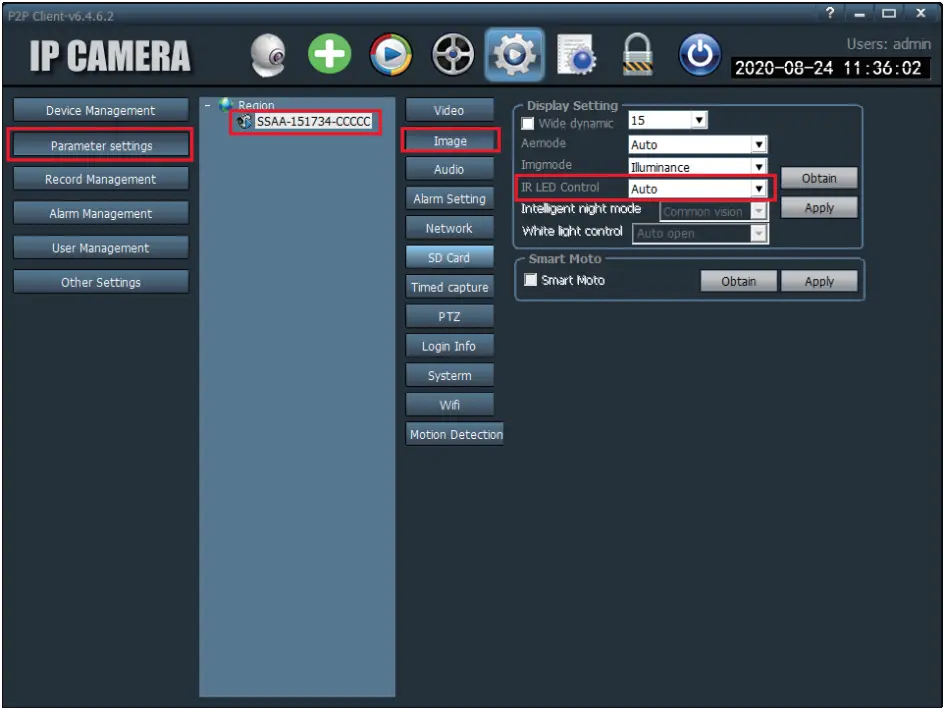
Task: Click Obtain in Smart Moto group
Action: coord(738,281)
